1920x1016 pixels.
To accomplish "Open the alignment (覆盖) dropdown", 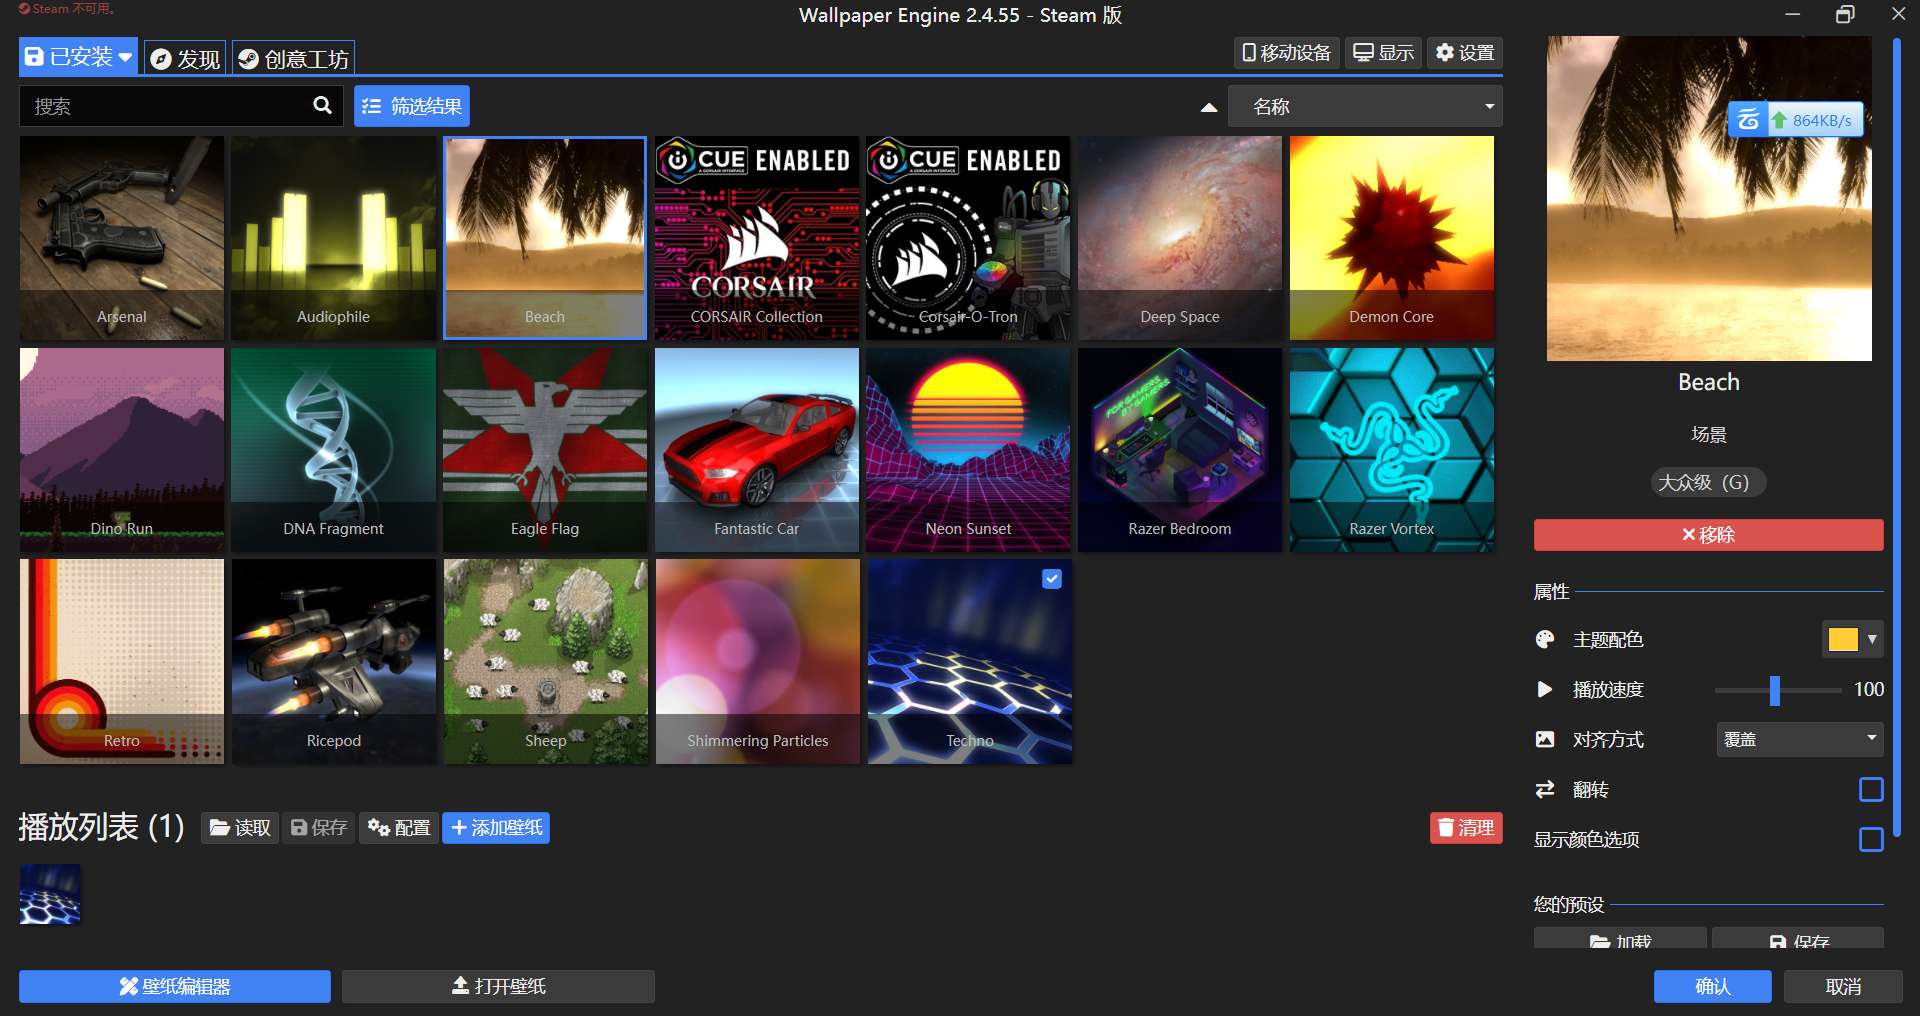I will pyautogui.click(x=1800, y=739).
